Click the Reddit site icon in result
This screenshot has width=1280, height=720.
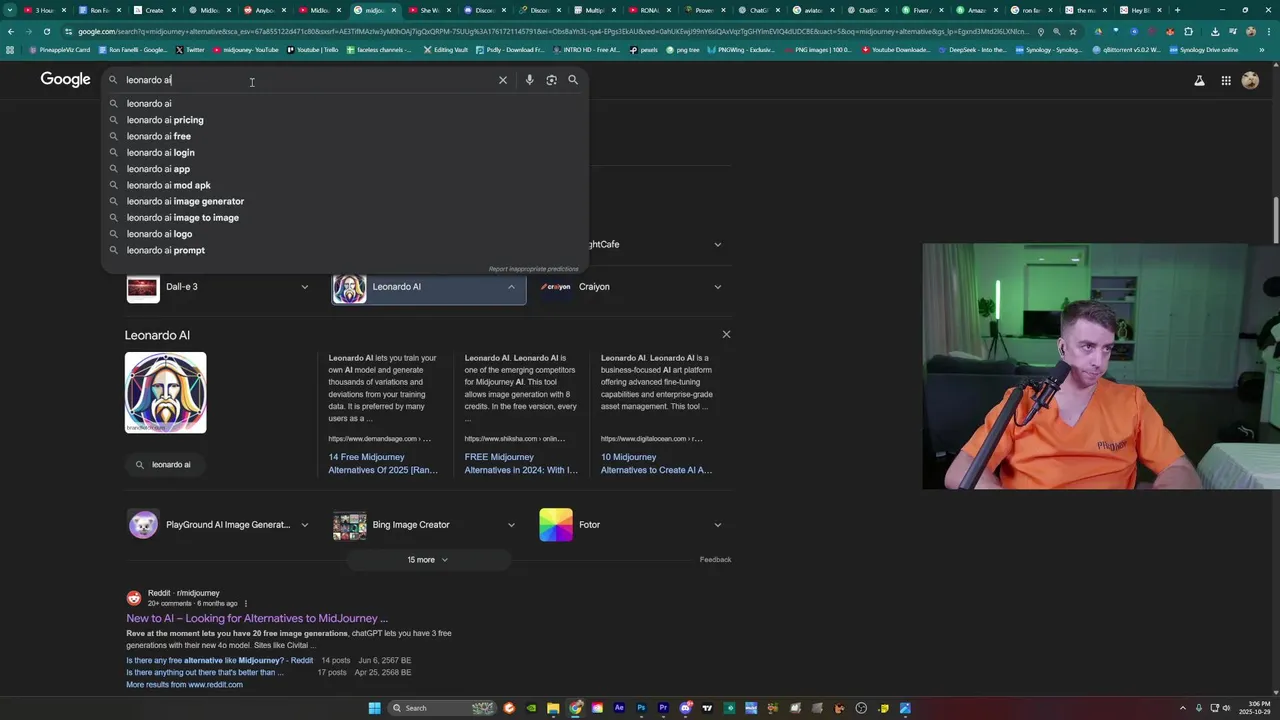click(134, 598)
